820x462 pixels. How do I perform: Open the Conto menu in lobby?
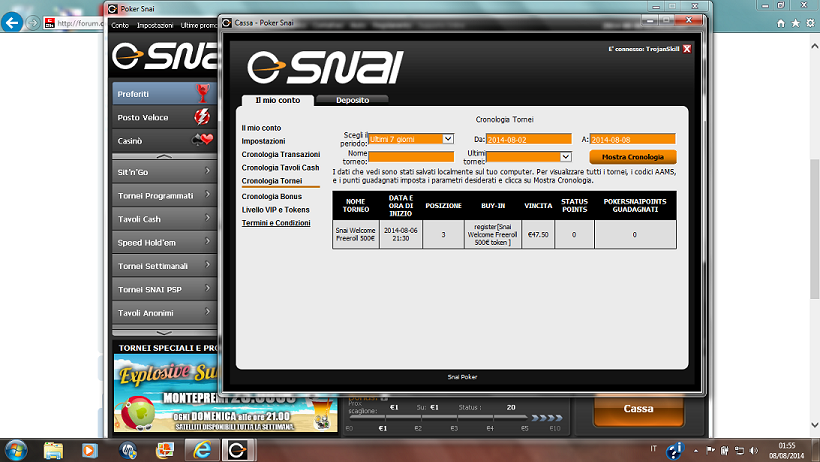point(120,25)
